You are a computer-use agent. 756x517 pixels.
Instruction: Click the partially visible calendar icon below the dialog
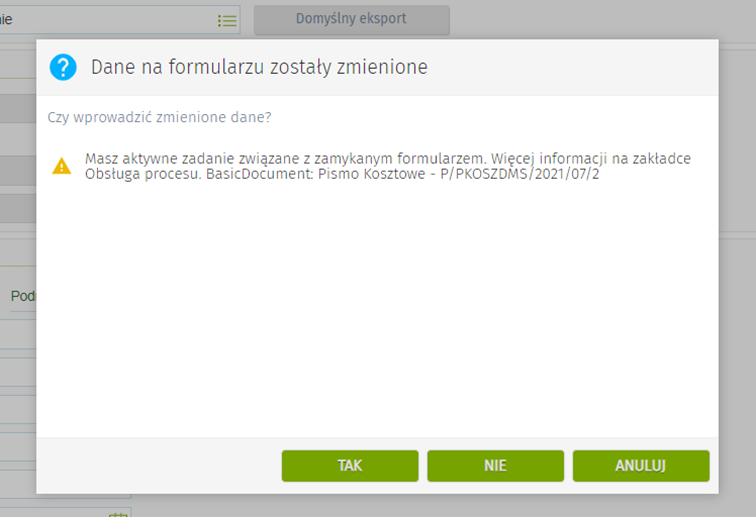pos(117,513)
